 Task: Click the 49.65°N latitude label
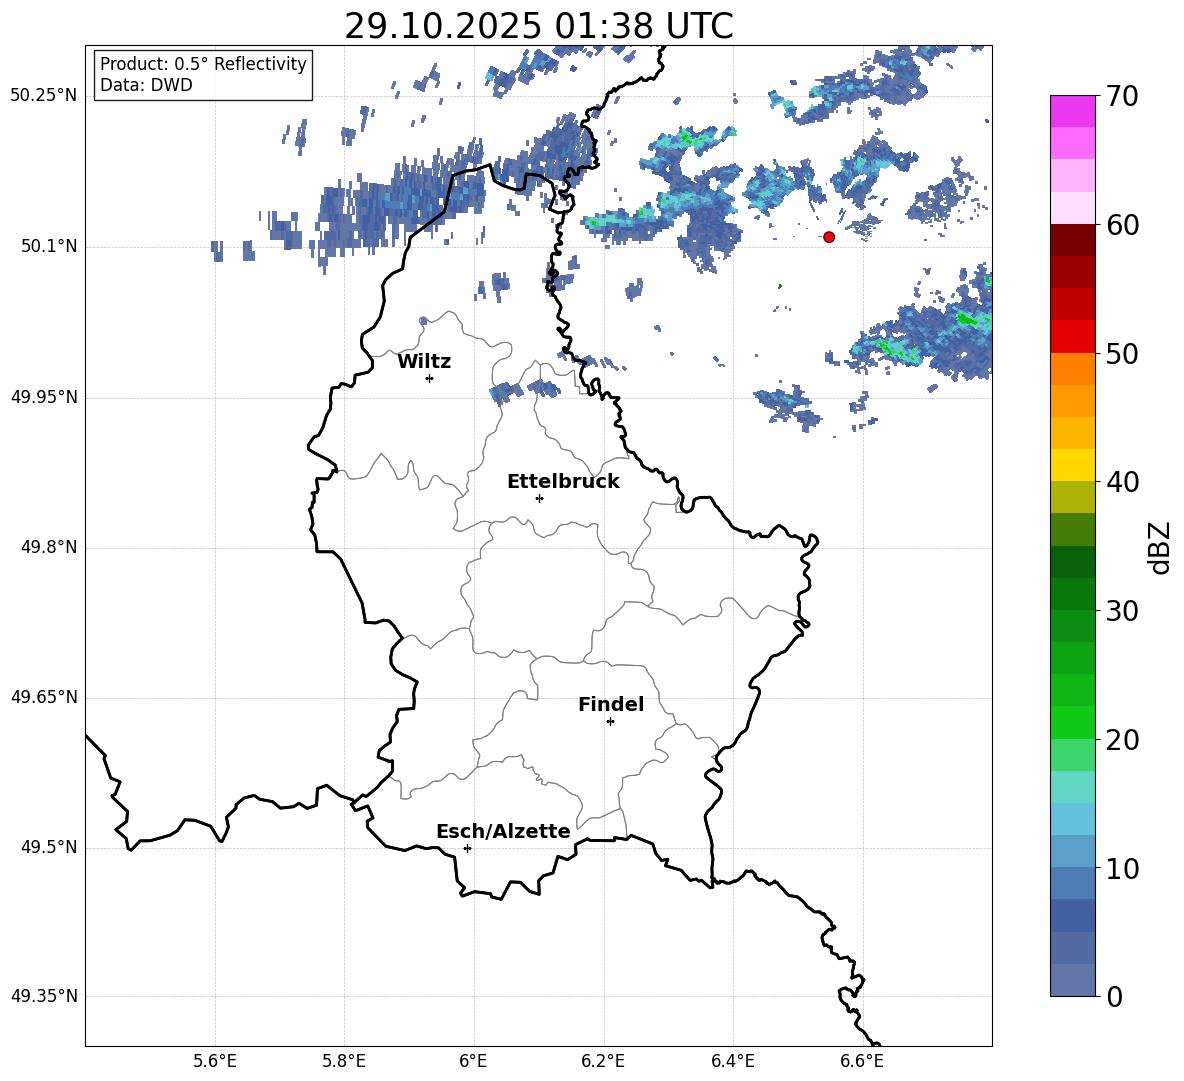(44, 697)
